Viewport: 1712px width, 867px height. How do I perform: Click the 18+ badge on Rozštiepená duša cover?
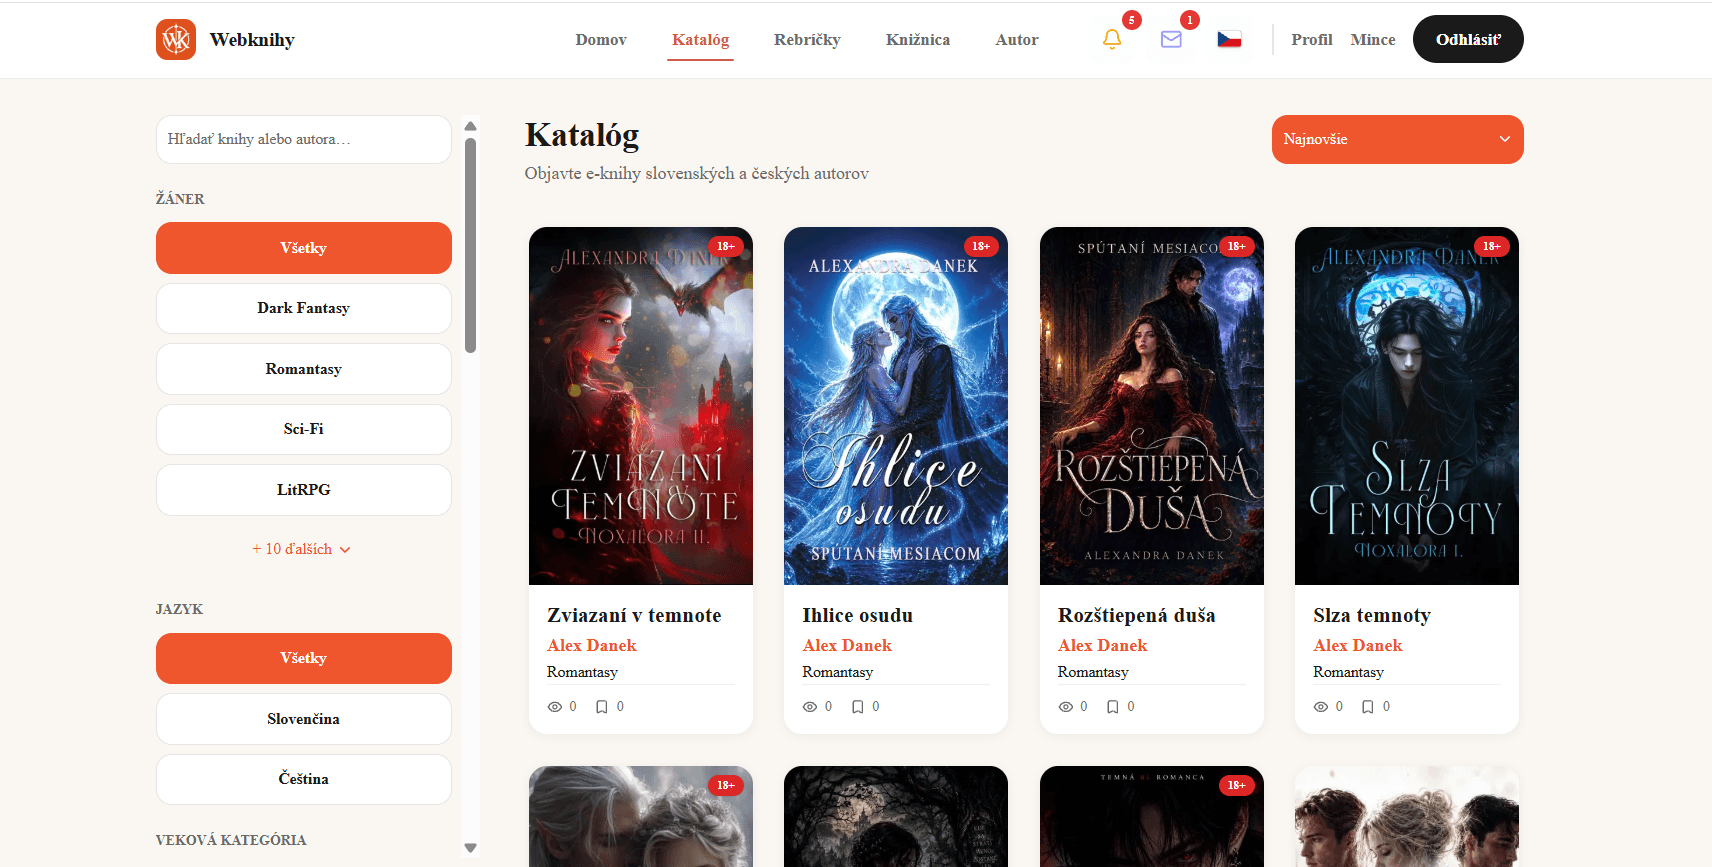point(1237,246)
